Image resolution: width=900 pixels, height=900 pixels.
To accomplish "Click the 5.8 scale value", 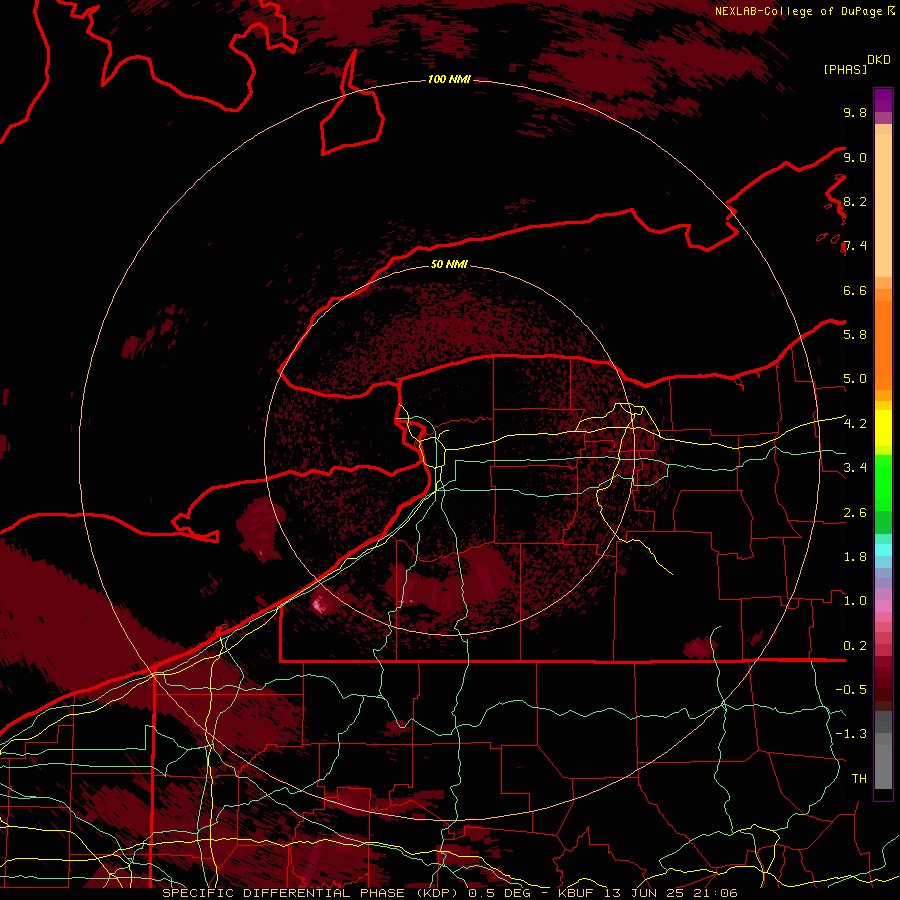I will [x=855, y=335].
